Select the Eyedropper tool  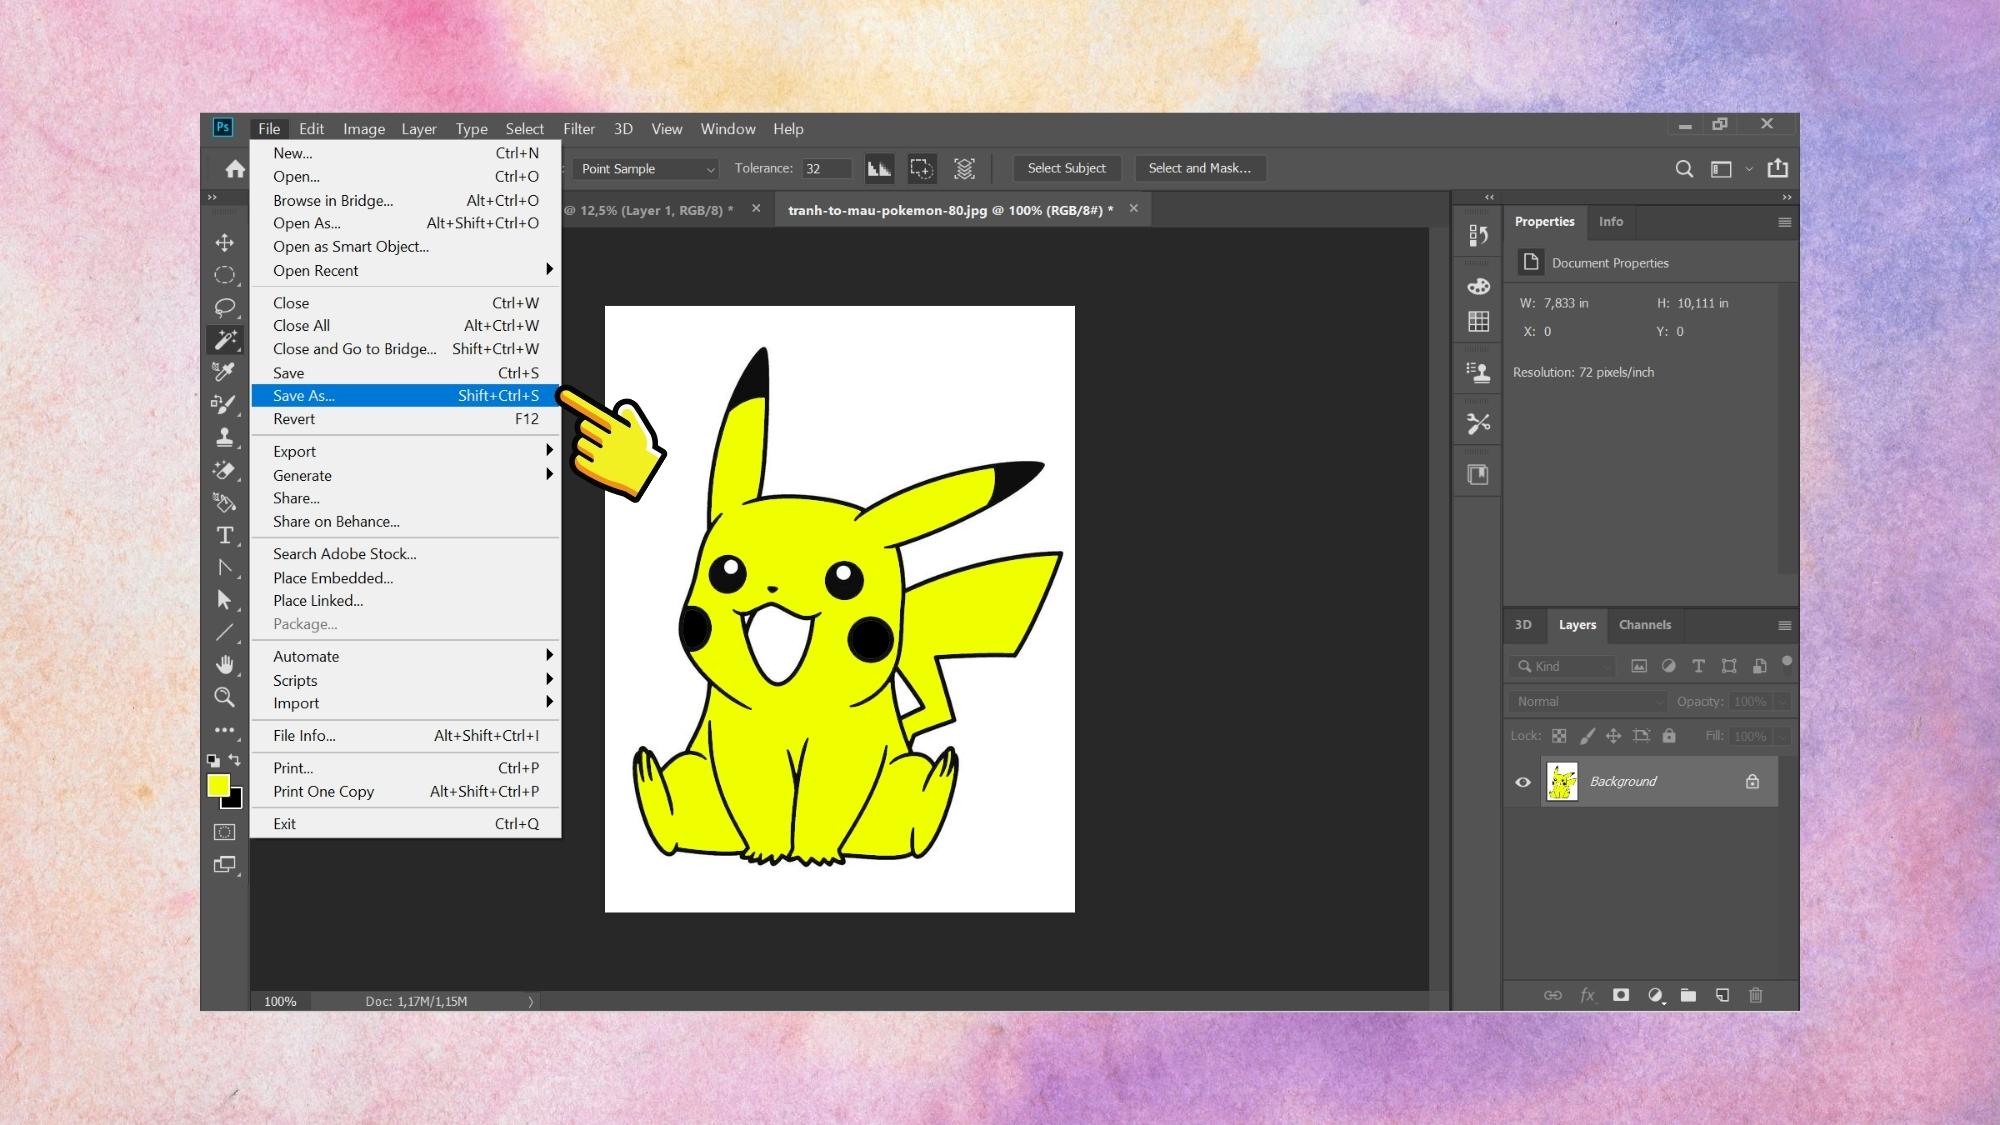pyautogui.click(x=224, y=372)
